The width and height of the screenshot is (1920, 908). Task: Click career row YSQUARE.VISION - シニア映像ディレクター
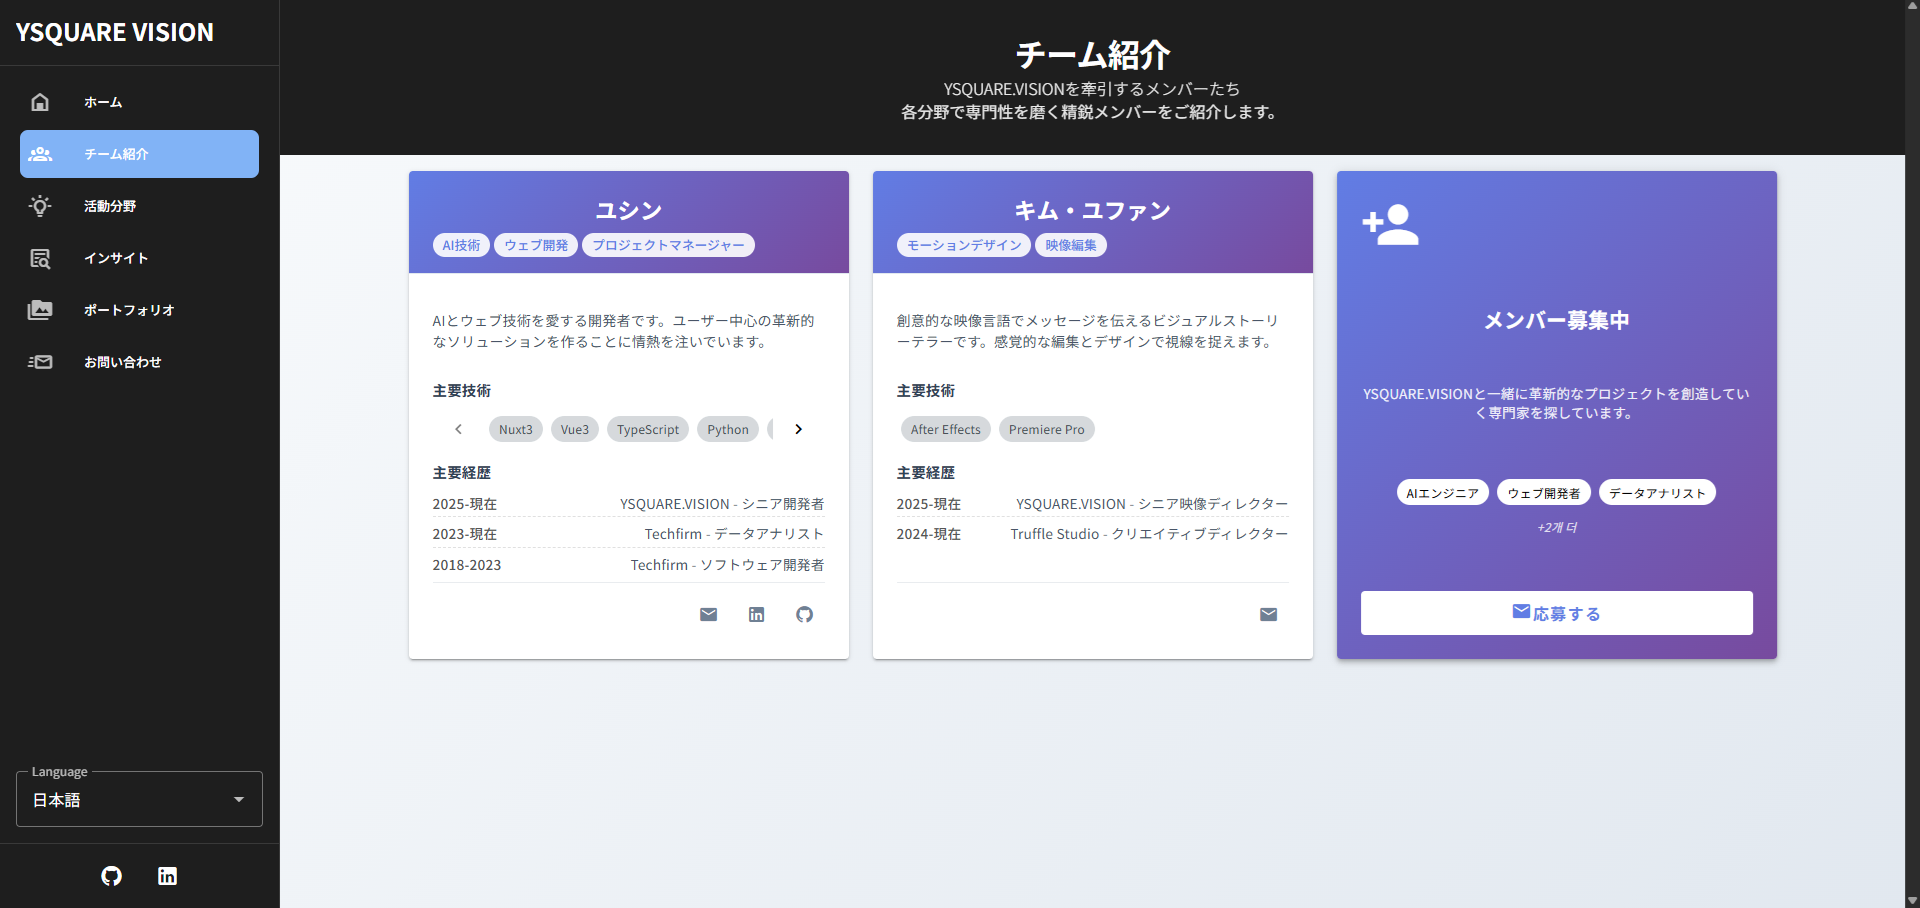click(1093, 504)
